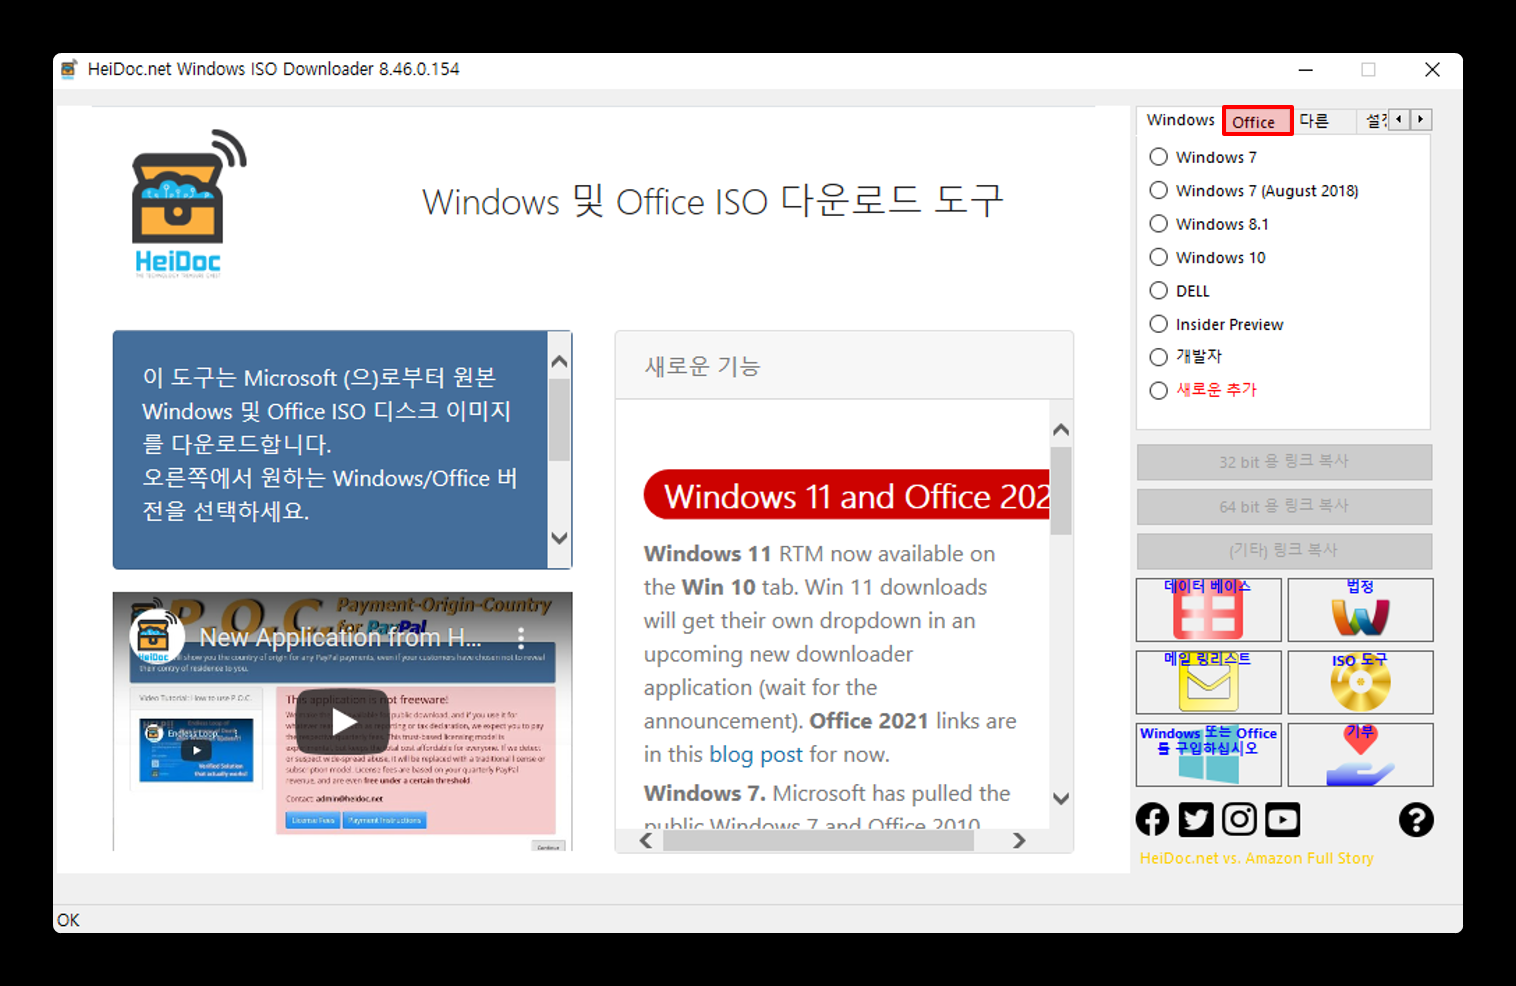Click the (기타) 링크 복사 button
1516x986 pixels.
1284,550
